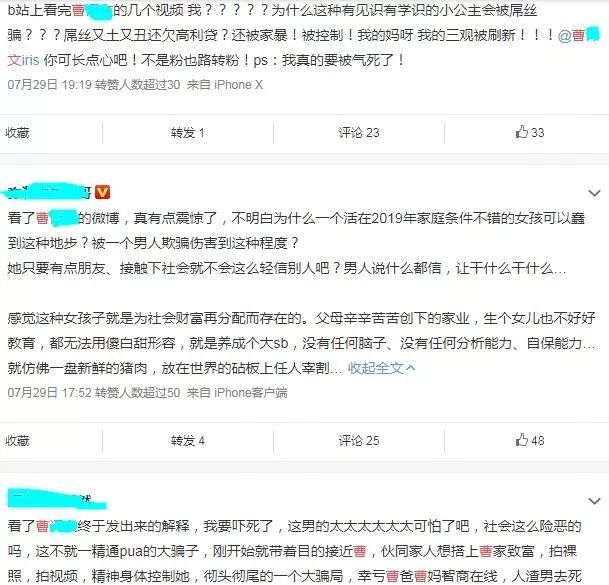Image resolution: width=609 pixels, height=585 pixels.
Task: Like the post with 48 likes
Action: click(x=530, y=440)
